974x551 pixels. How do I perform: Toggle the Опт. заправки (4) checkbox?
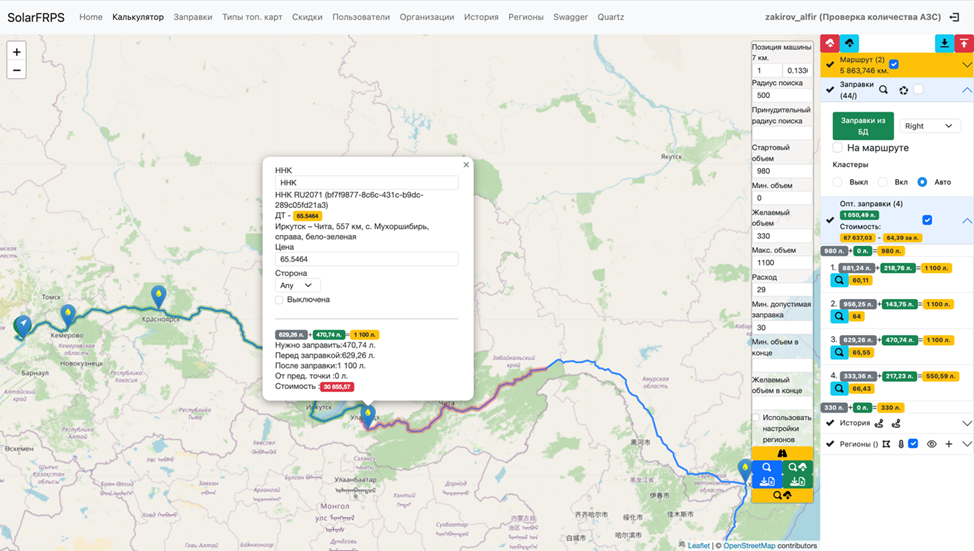pos(927,220)
